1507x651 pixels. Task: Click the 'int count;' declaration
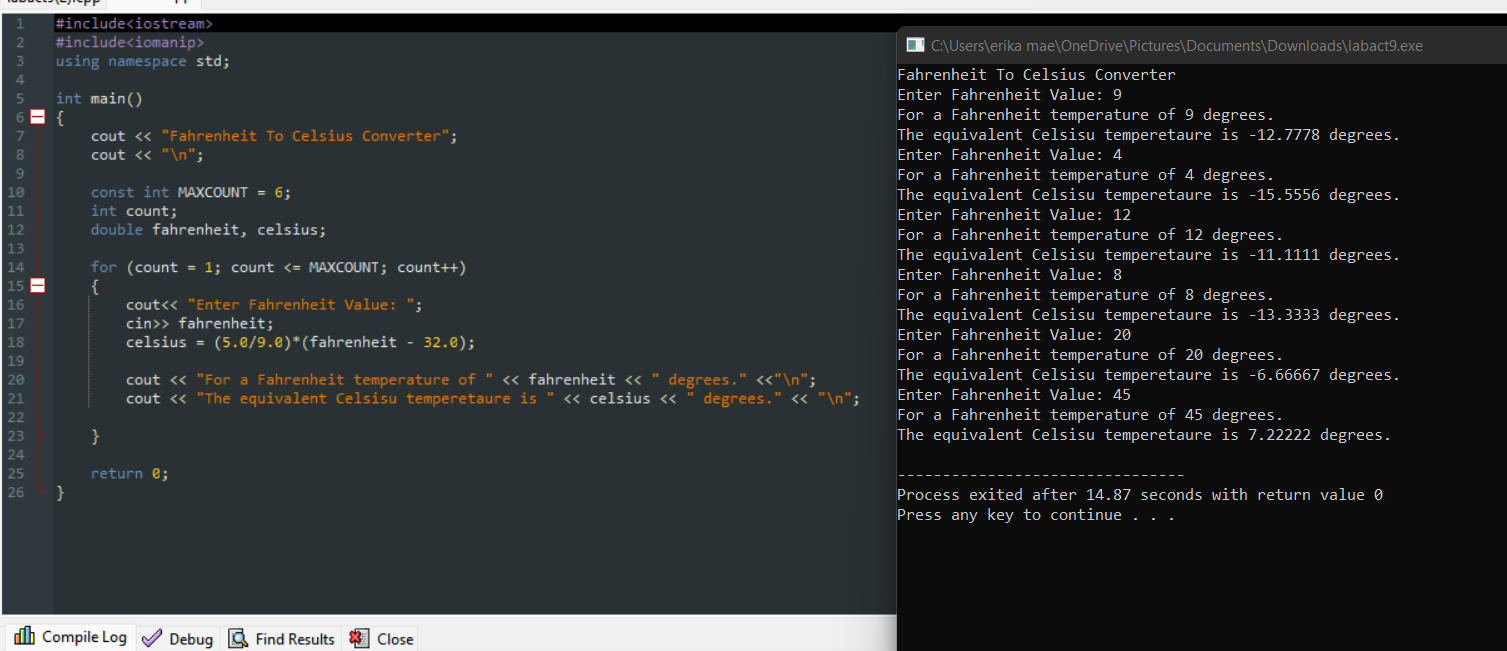click(134, 211)
